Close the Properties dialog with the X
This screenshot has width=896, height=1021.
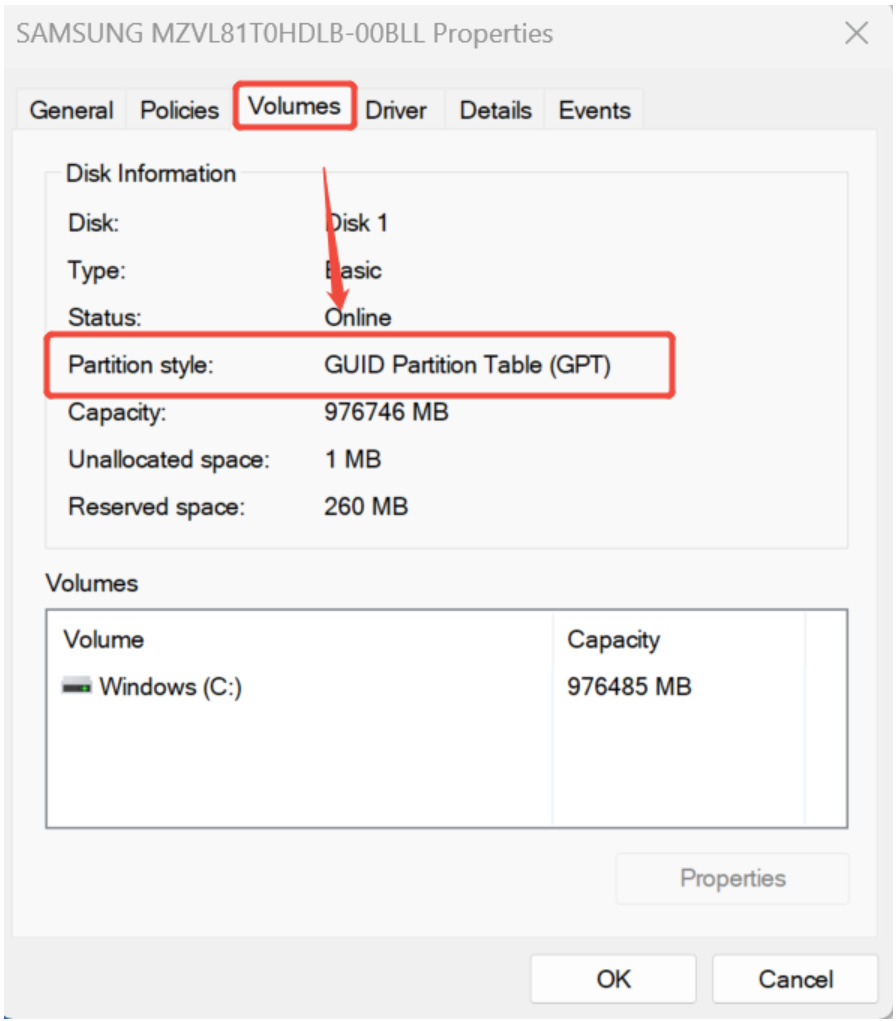pyautogui.click(x=857, y=33)
